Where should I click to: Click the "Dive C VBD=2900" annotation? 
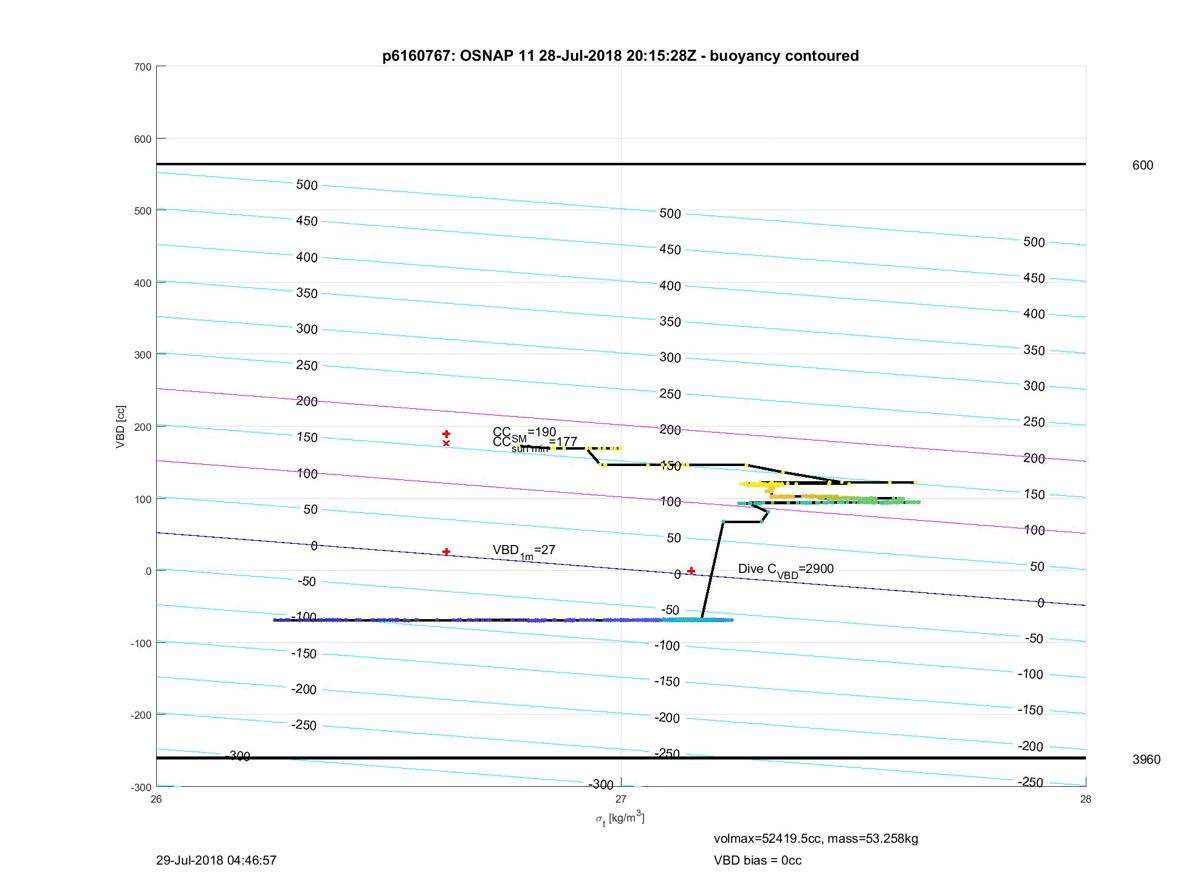point(786,569)
